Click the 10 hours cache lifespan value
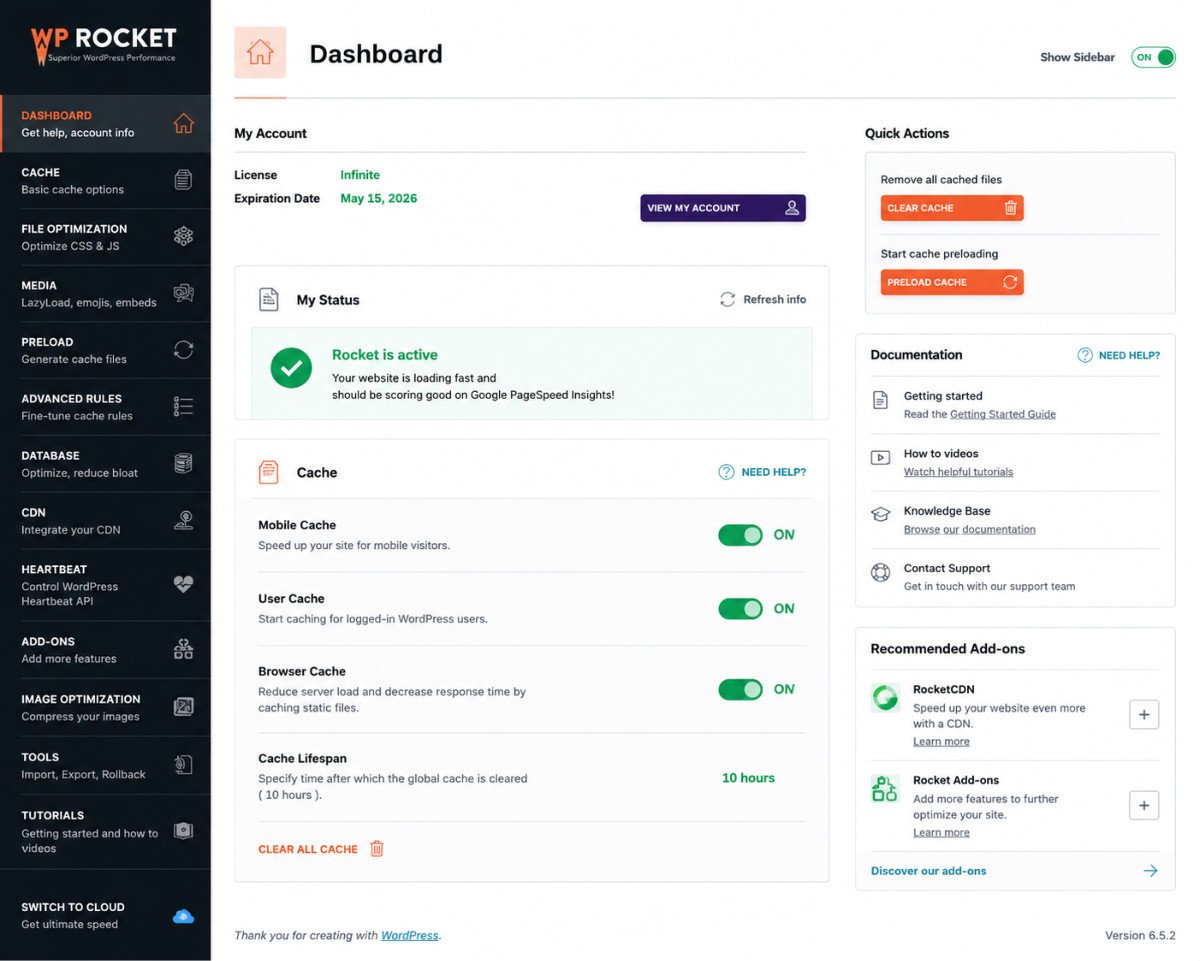This screenshot has width=1200, height=961. [x=748, y=778]
